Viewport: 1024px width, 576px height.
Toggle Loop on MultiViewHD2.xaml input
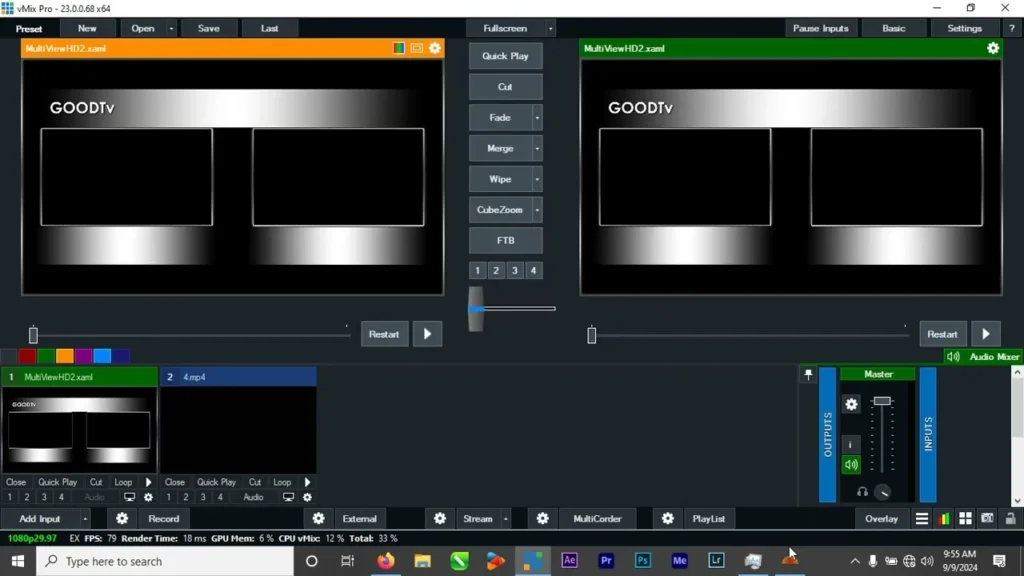pyautogui.click(x=123, y=482)
